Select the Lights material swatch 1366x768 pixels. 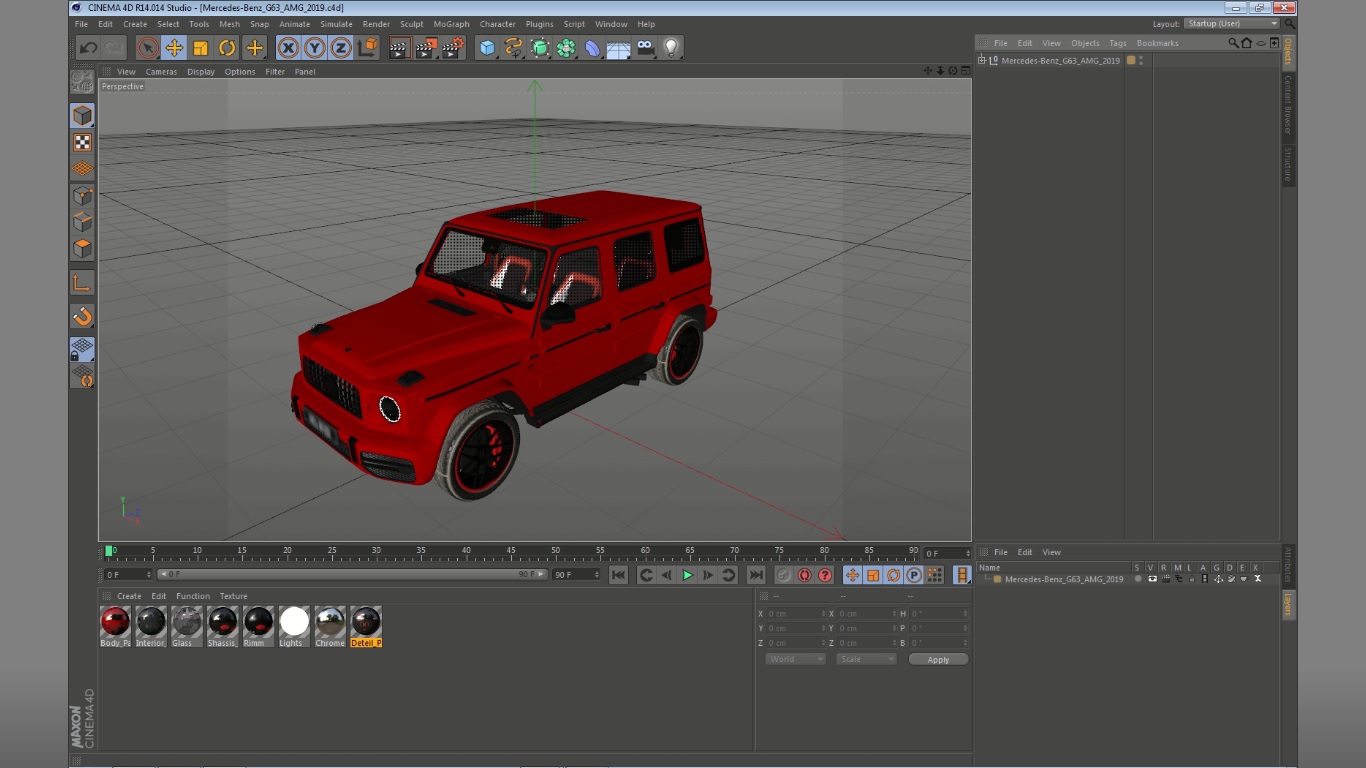(x=294, y=622)
